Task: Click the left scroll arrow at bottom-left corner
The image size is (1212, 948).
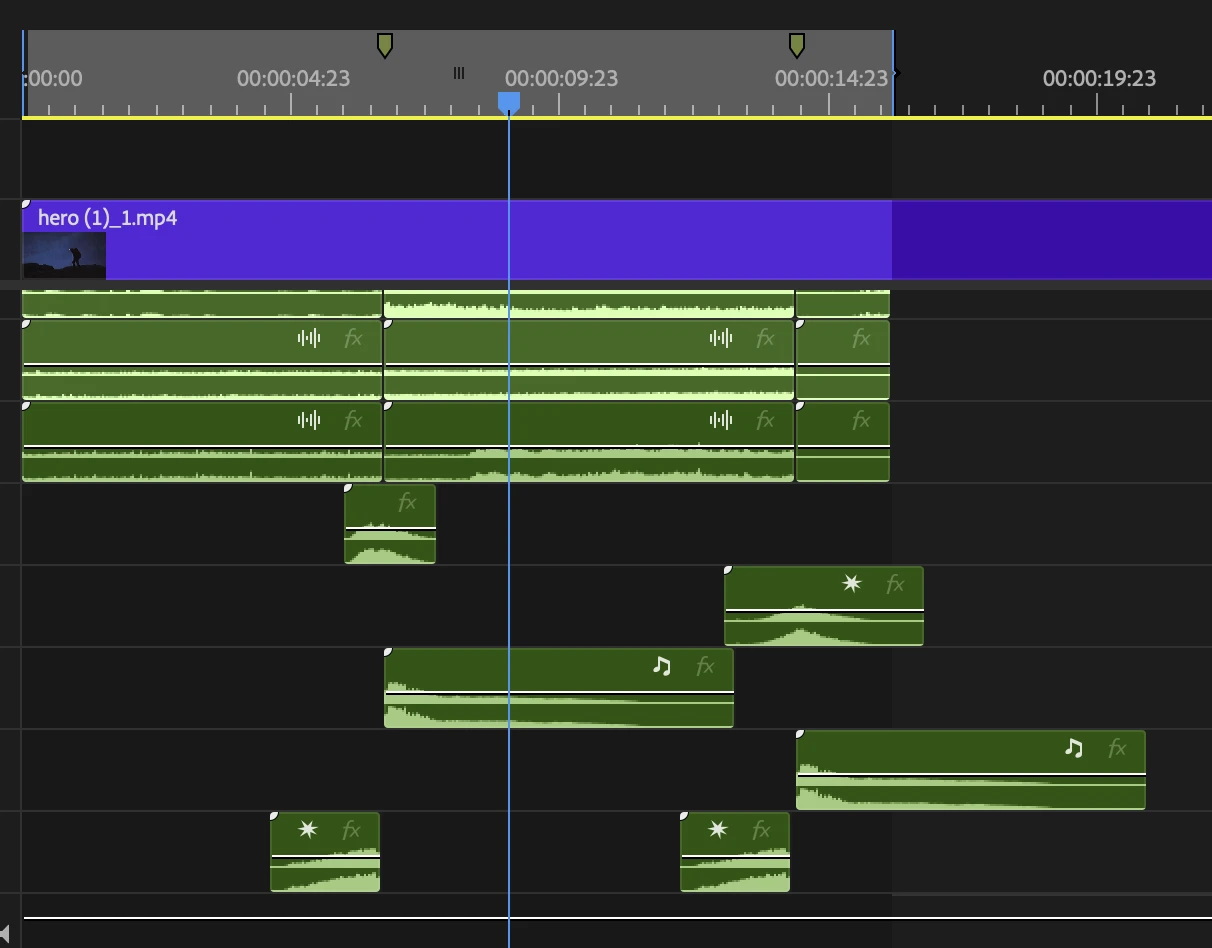Action: click(x=5, y=934)
